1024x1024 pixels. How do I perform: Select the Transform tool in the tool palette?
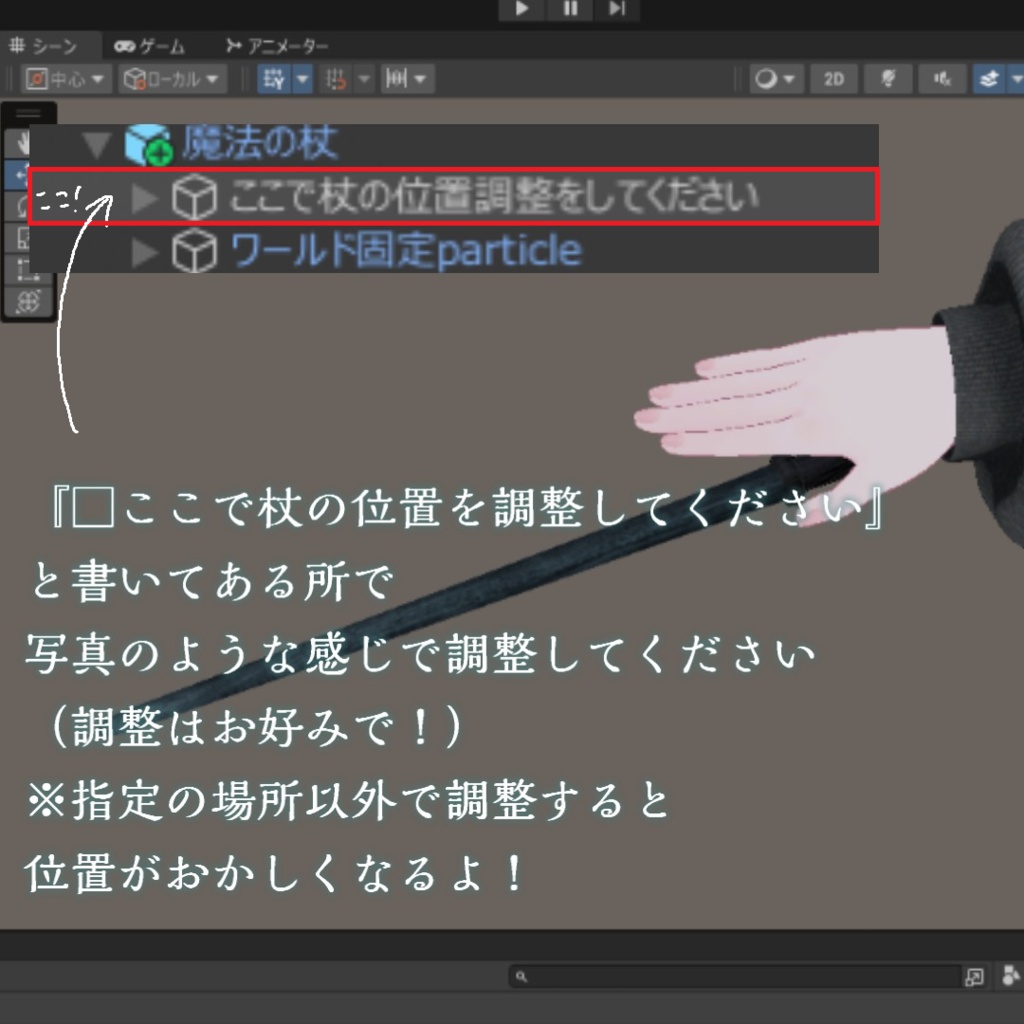tap(27, 301)
